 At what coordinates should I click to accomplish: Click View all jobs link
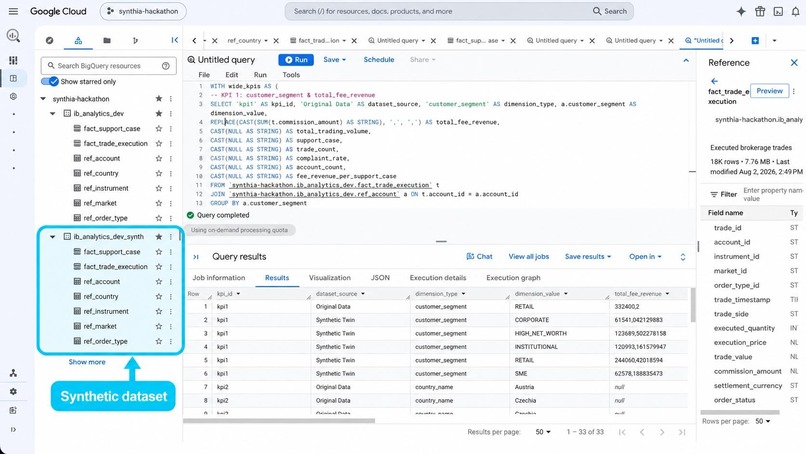click(528, 257)
